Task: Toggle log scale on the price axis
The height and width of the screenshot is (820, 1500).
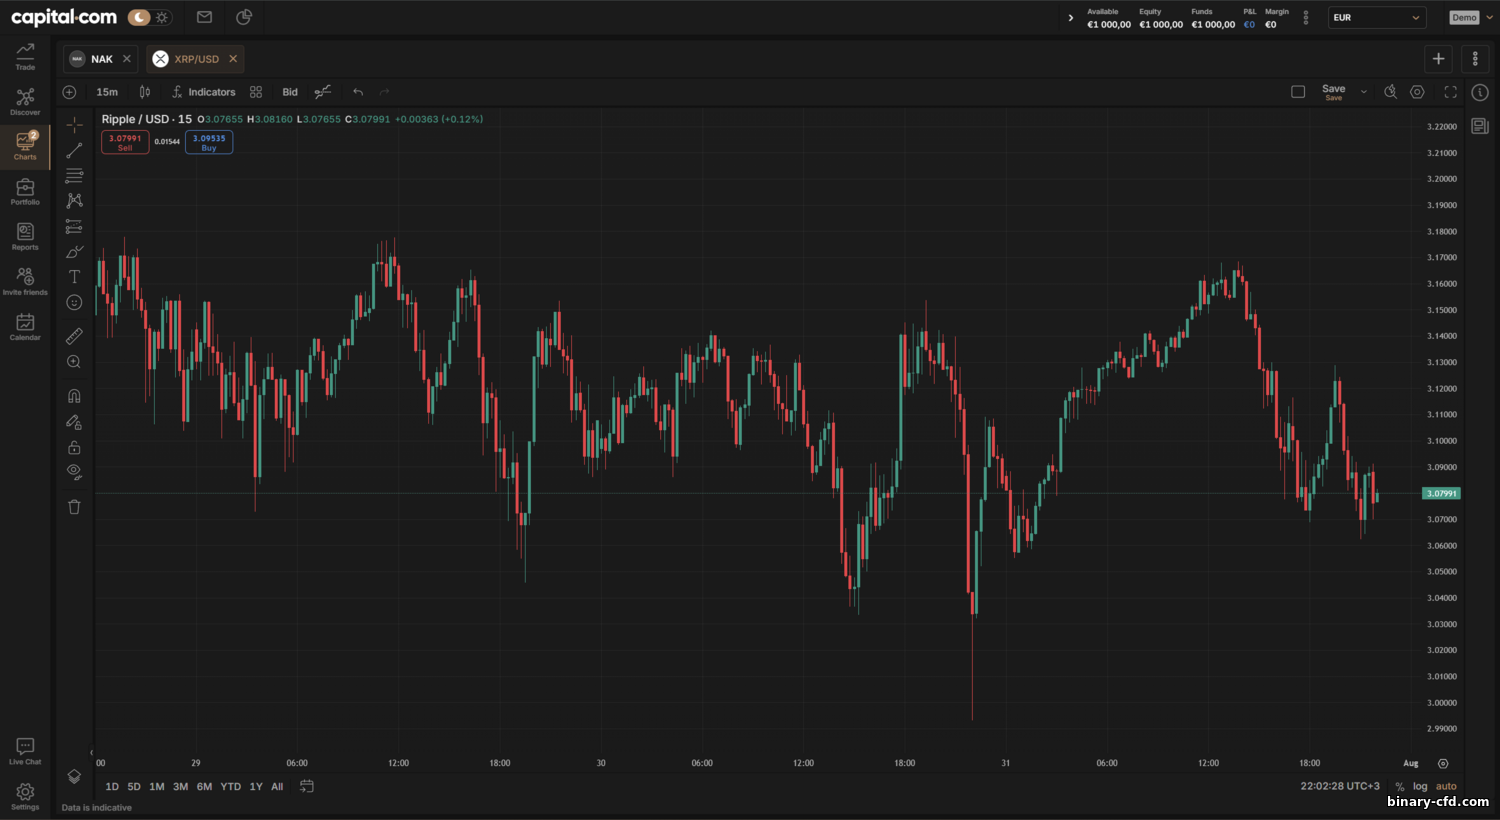Action: [1420, 787]
